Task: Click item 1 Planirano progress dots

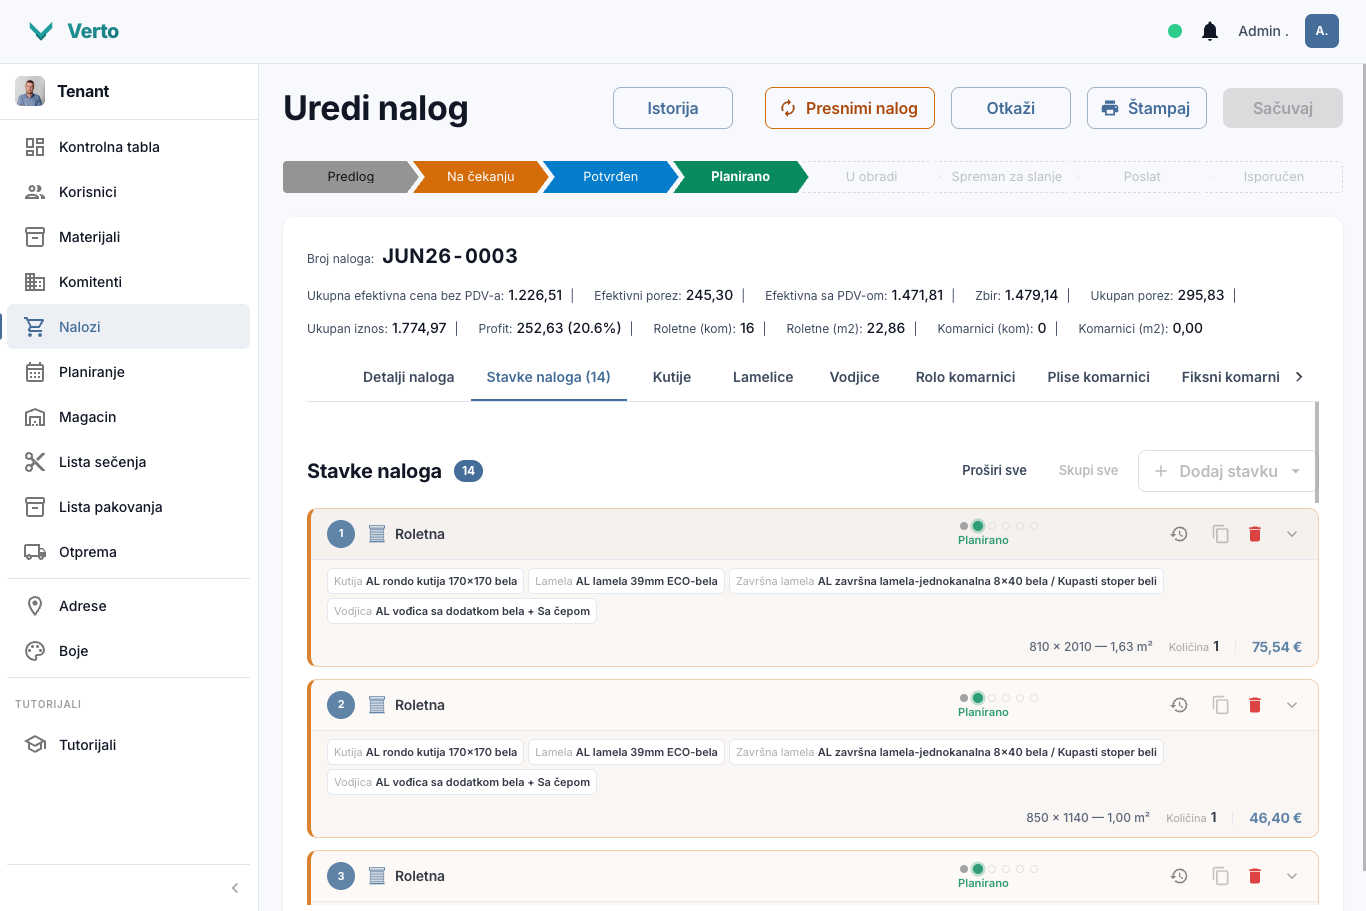Action: click(998, 526)
